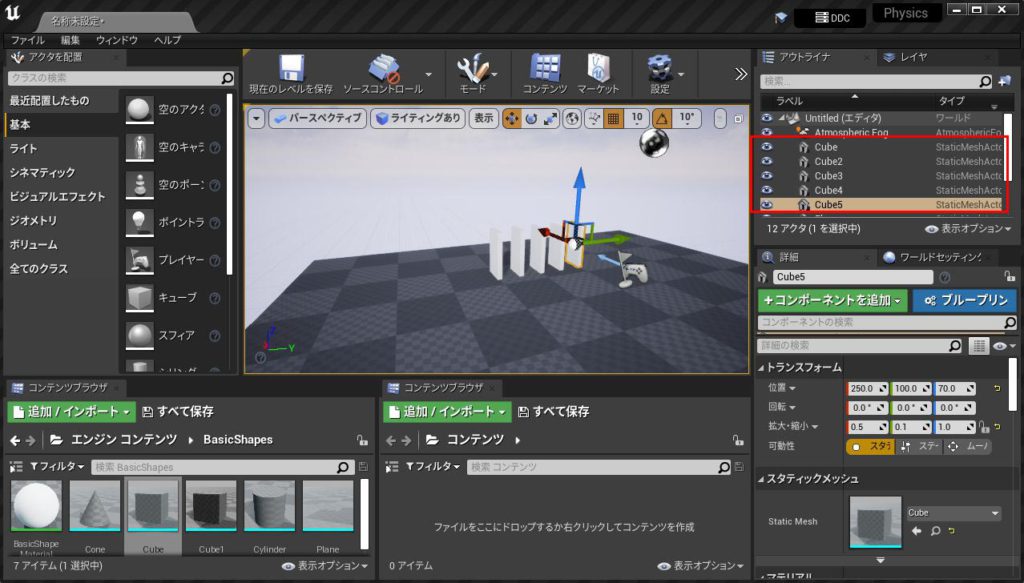Browse to Static Mesh asset magnifier icon
Viewport: 1024px width, 583px height.
coord(935,531)
